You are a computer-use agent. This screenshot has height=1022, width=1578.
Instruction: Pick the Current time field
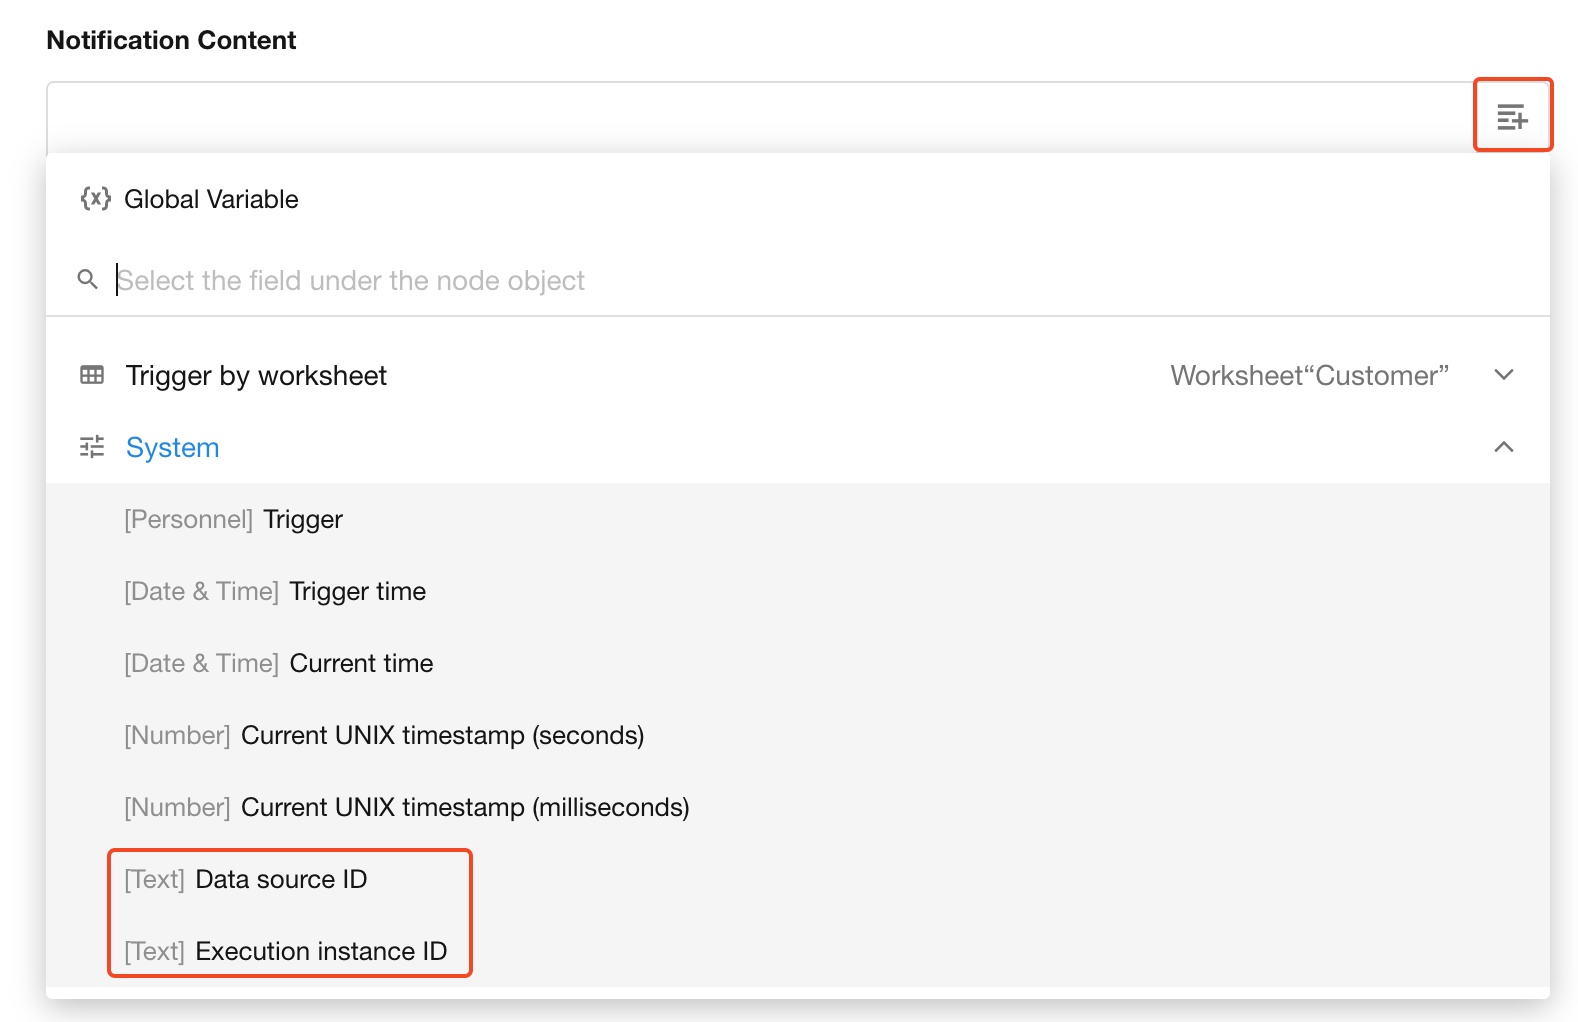point(279,664)
